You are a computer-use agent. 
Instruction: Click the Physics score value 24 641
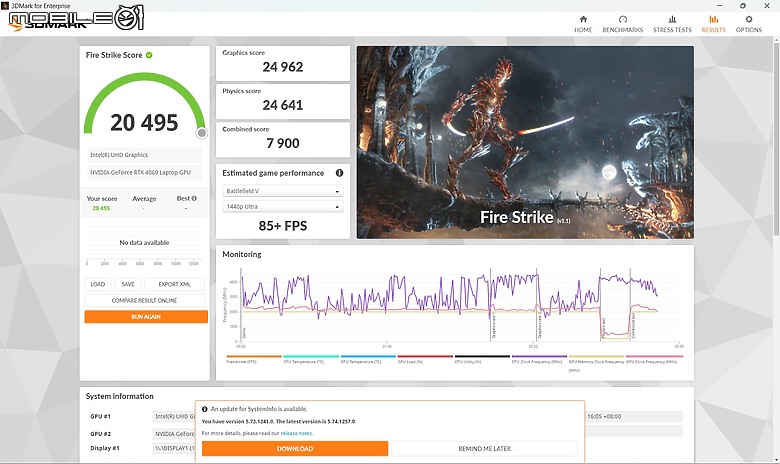283,105
